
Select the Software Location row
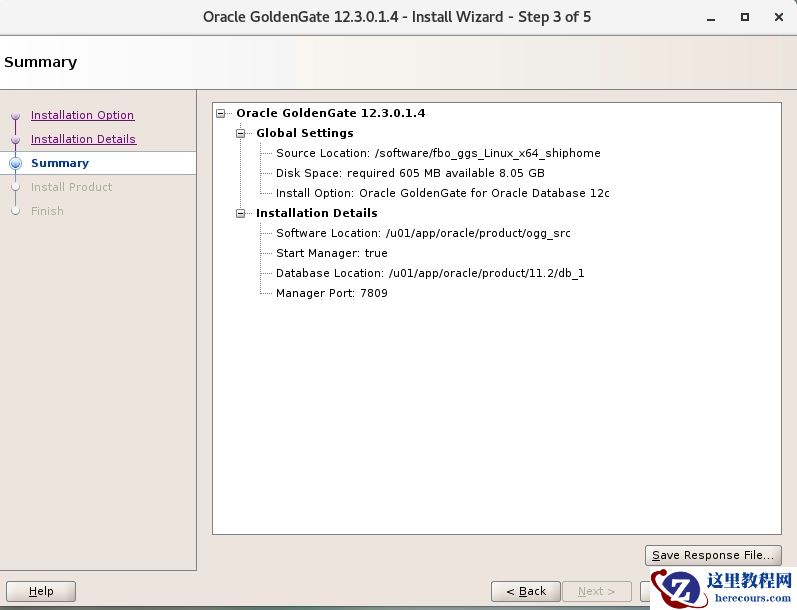(x=423, y=233)
